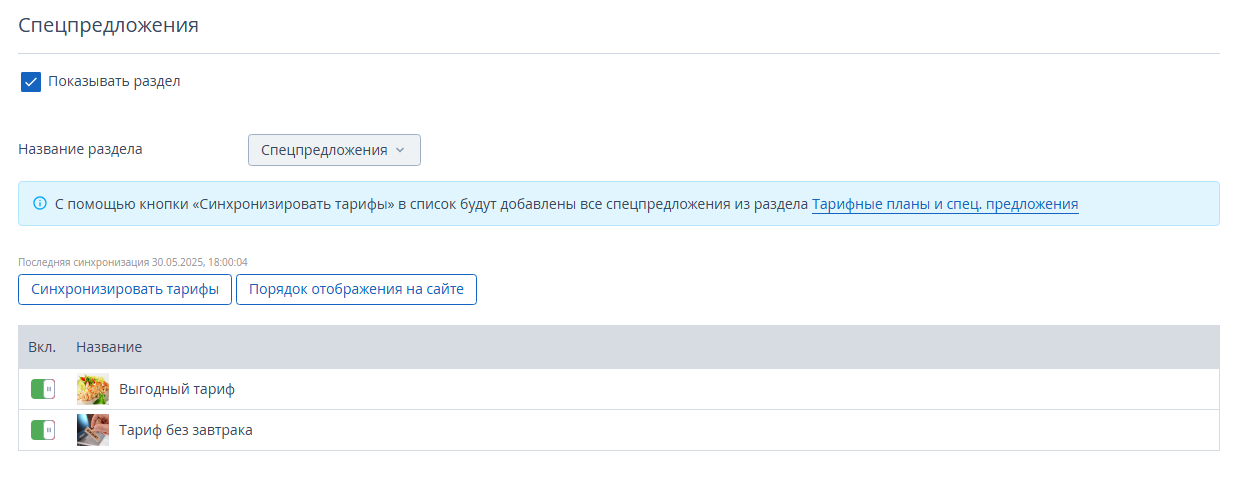The height and width of the screenshot is (477, 1238).
Task: Click the food thumbnail of Выгодный тариф
Action: (93, 389)
